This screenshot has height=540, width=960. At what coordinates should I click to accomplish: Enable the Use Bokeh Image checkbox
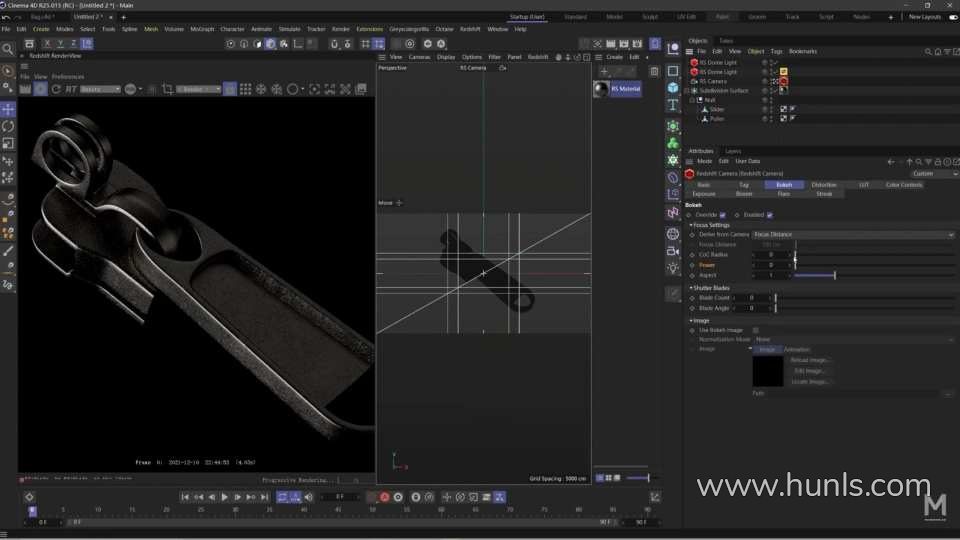[755, 330]
